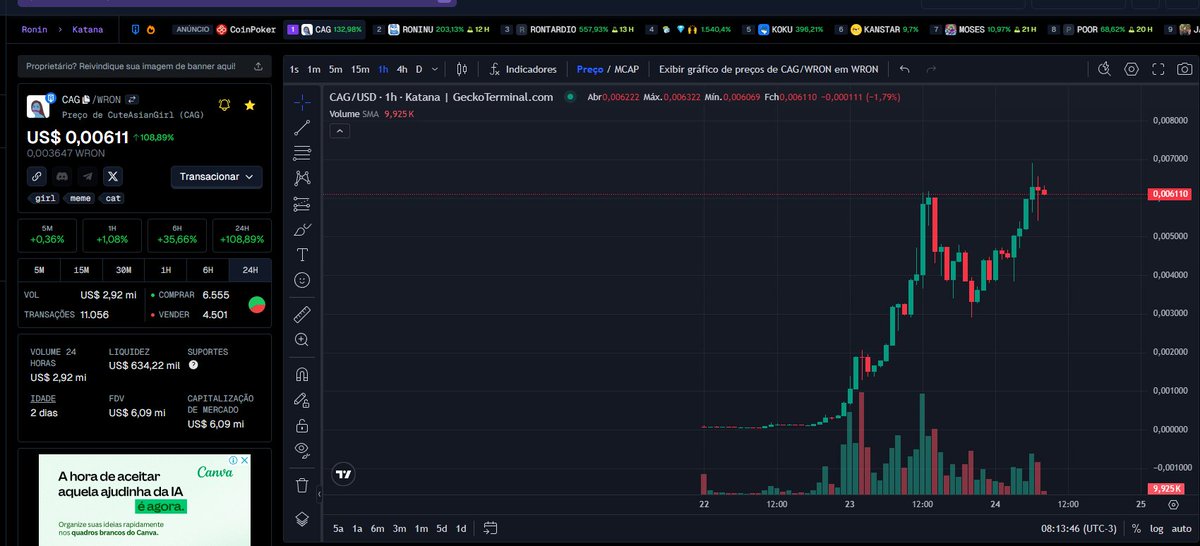Select the 1s timeframe
The height and width of the screenshot is (546, 1200).
(294, 69)
